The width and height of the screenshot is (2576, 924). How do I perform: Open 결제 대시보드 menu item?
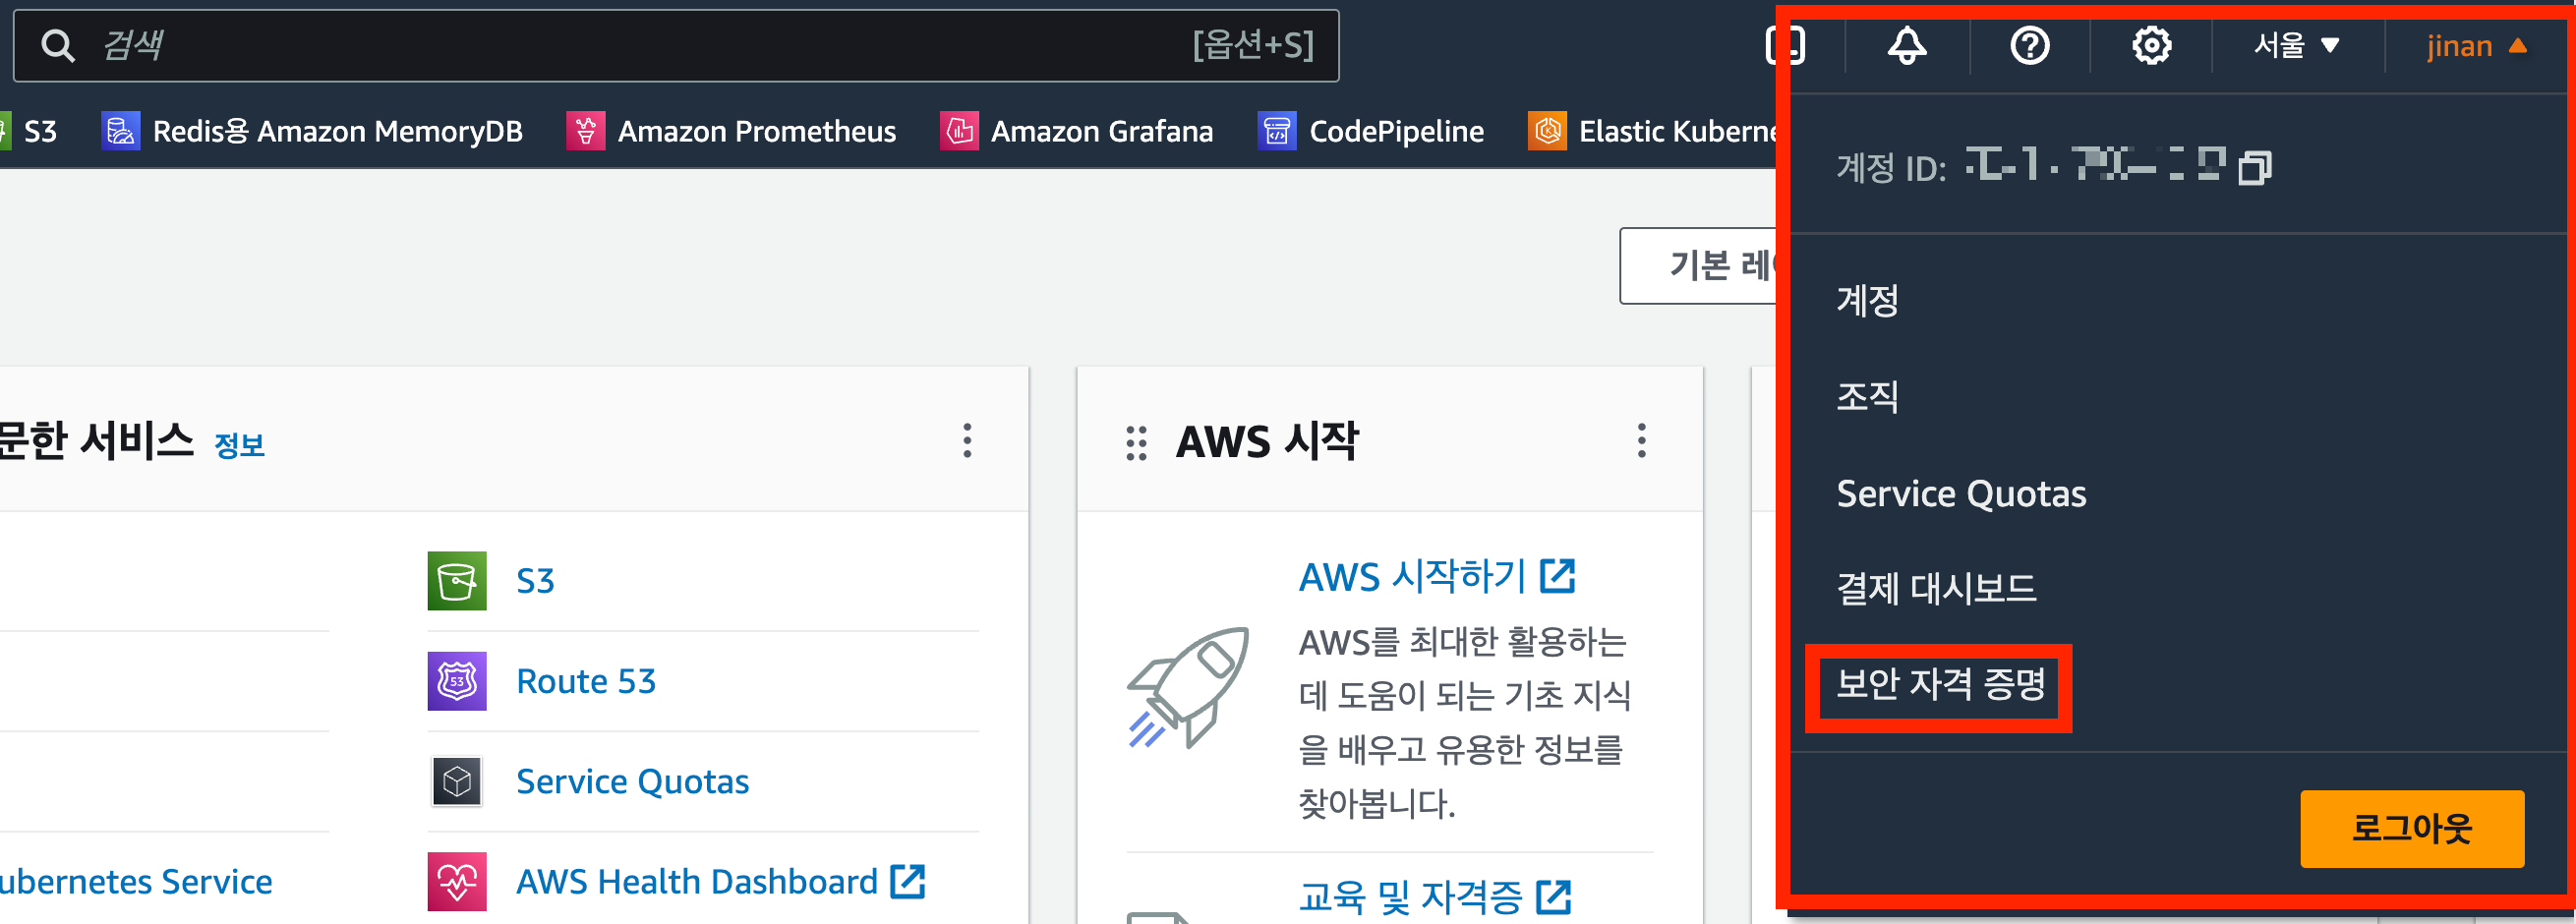[x=1936, y=588]
